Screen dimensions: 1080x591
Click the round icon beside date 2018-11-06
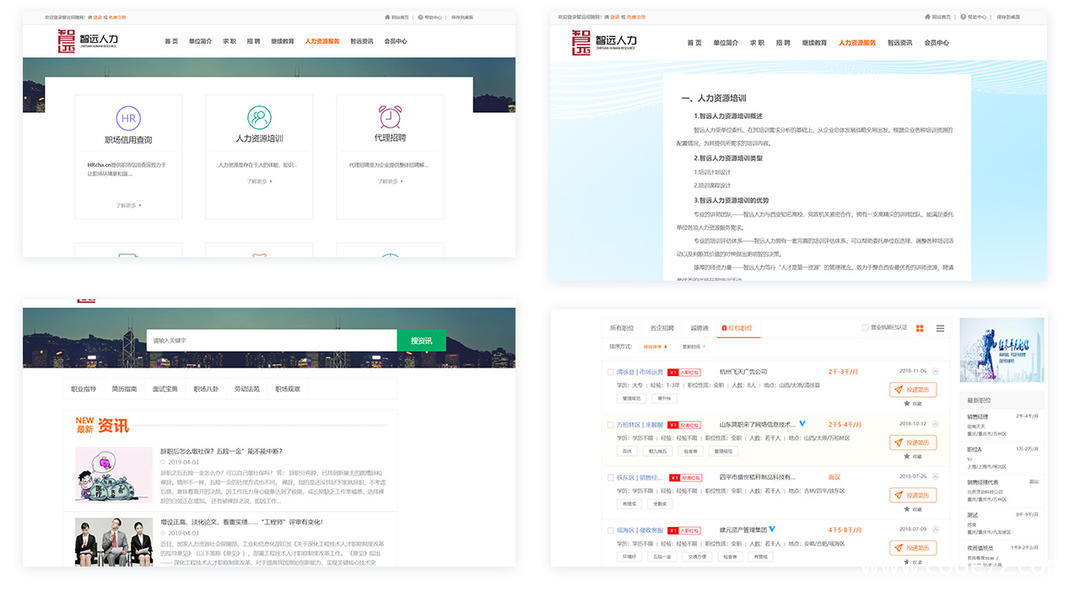pos(935,371)
